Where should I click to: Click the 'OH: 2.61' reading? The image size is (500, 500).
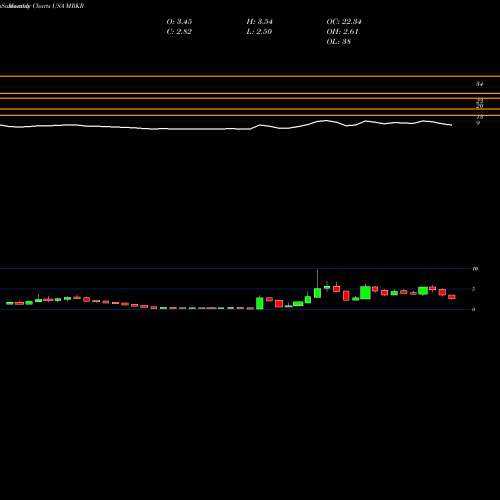[x=343, y=32]
